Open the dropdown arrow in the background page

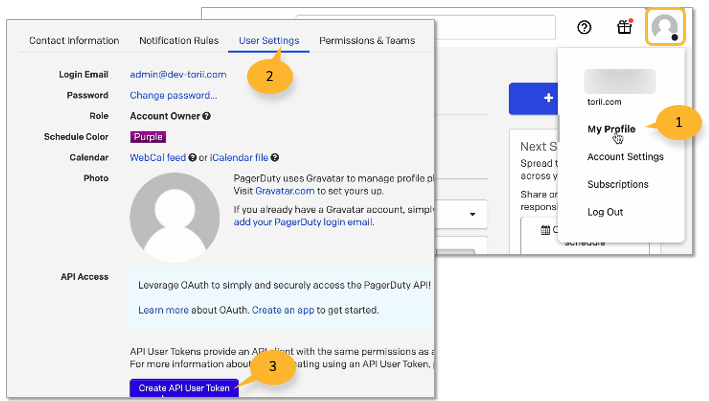[x=473, y=214]
